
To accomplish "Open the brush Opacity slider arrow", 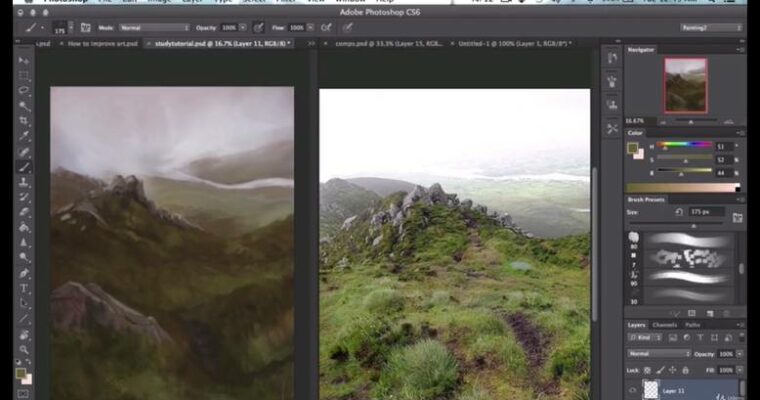I will tap(243, 28).
